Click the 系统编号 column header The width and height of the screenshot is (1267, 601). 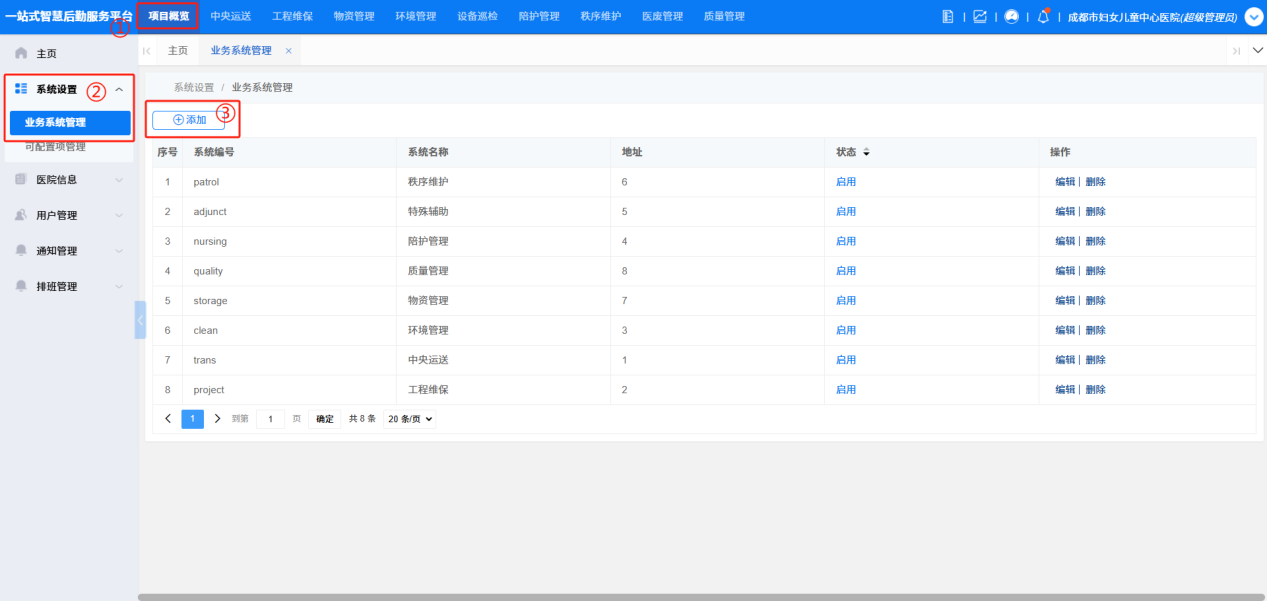[214, 152]
